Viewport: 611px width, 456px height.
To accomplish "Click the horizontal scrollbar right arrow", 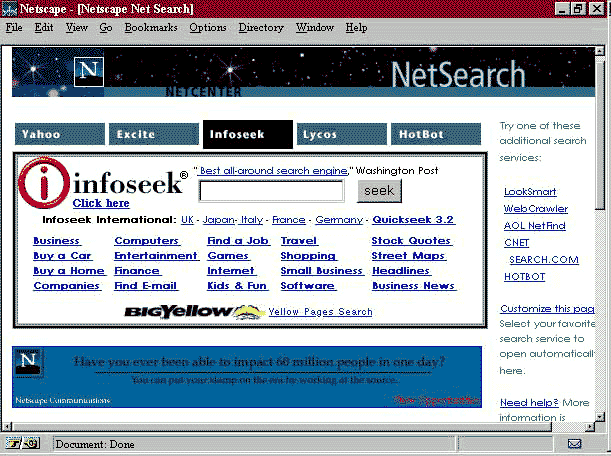I will pos(591,427).
